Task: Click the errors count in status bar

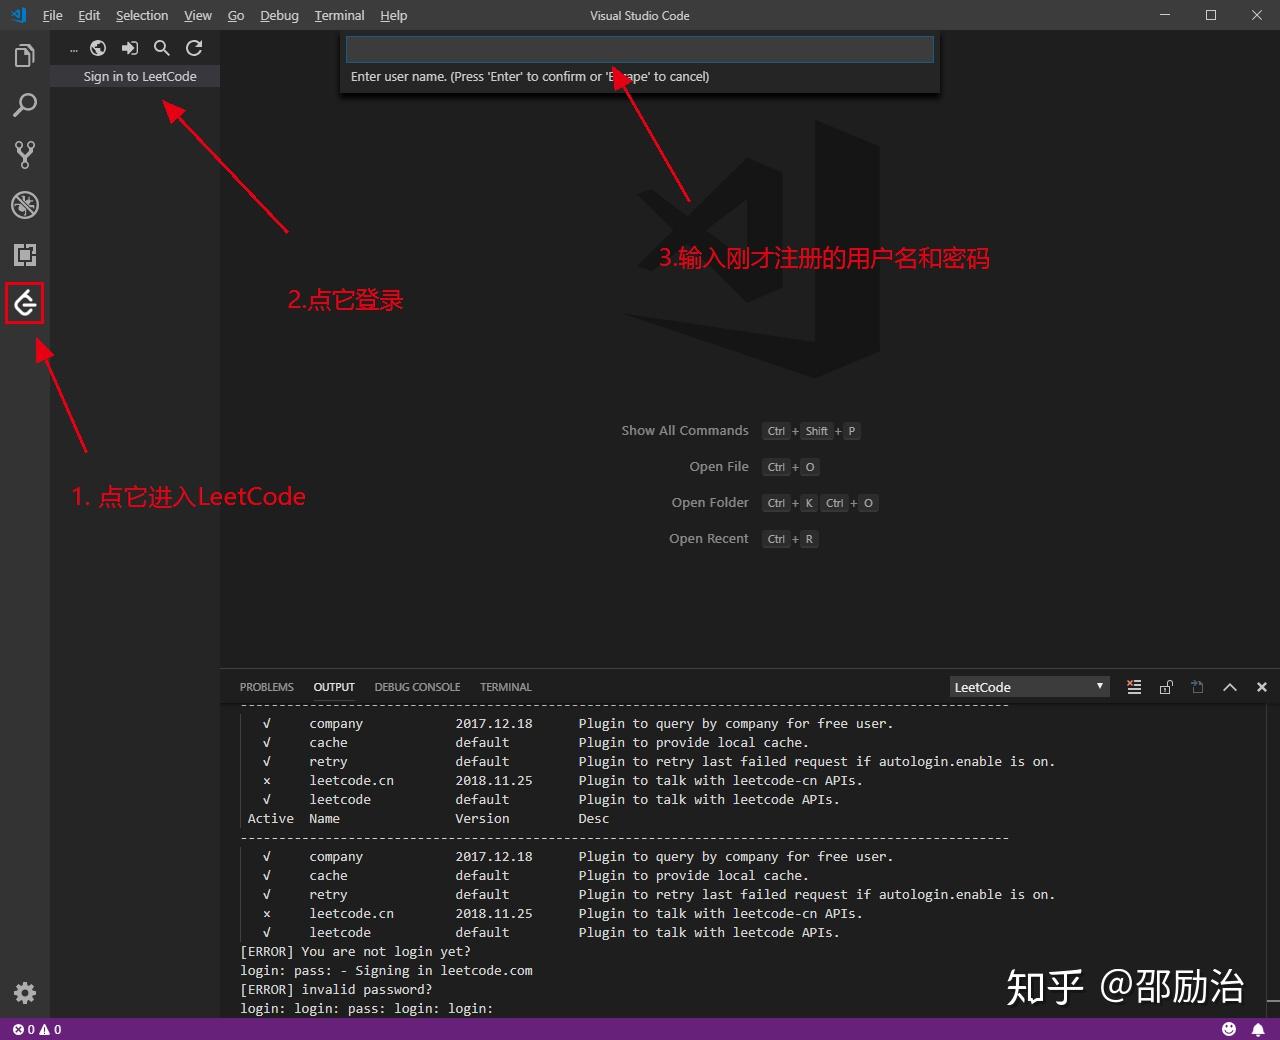Action: coord(24,1030)
